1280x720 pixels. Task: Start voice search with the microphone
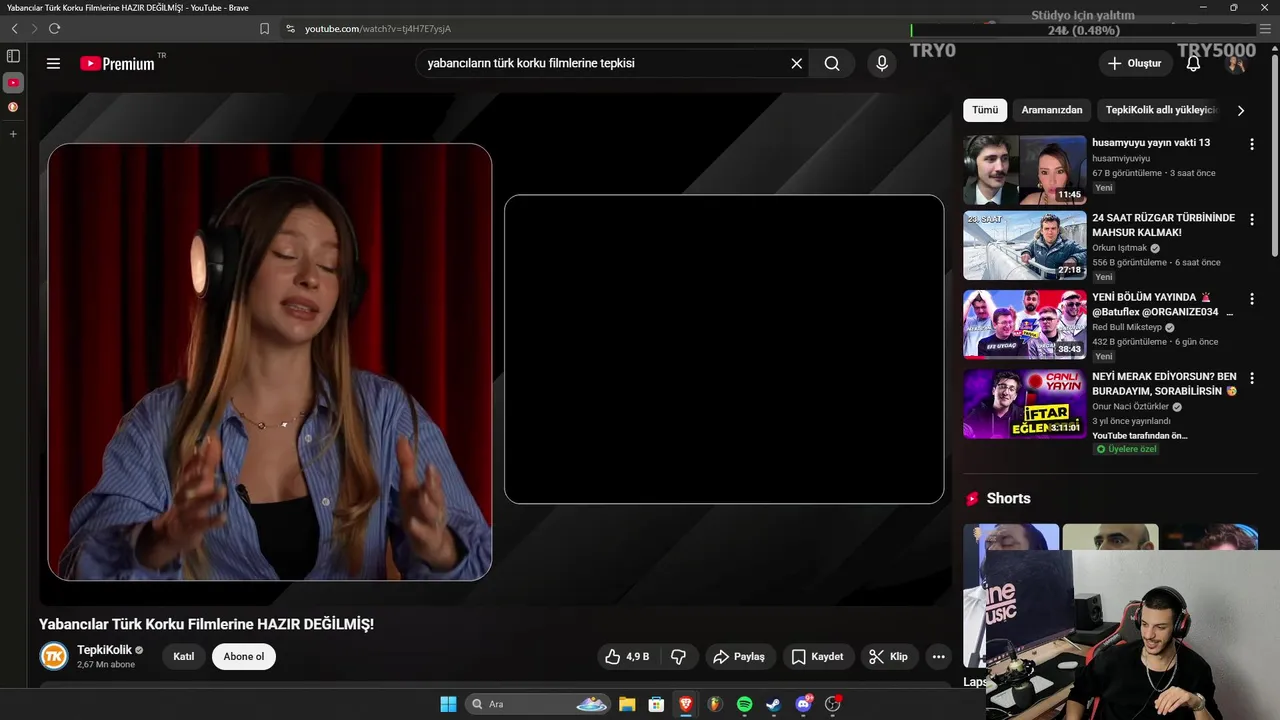(881, 63)
